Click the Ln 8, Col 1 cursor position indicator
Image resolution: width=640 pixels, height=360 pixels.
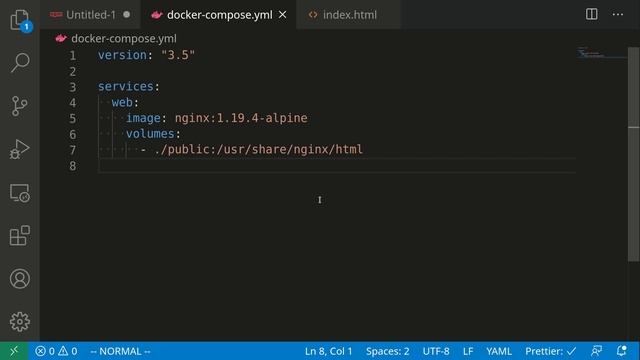click(x=328, y=351)
